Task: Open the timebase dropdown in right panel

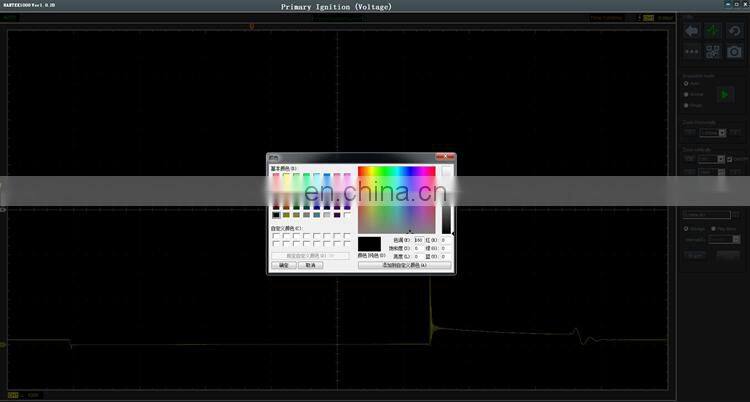Action: tap(712, 132)
